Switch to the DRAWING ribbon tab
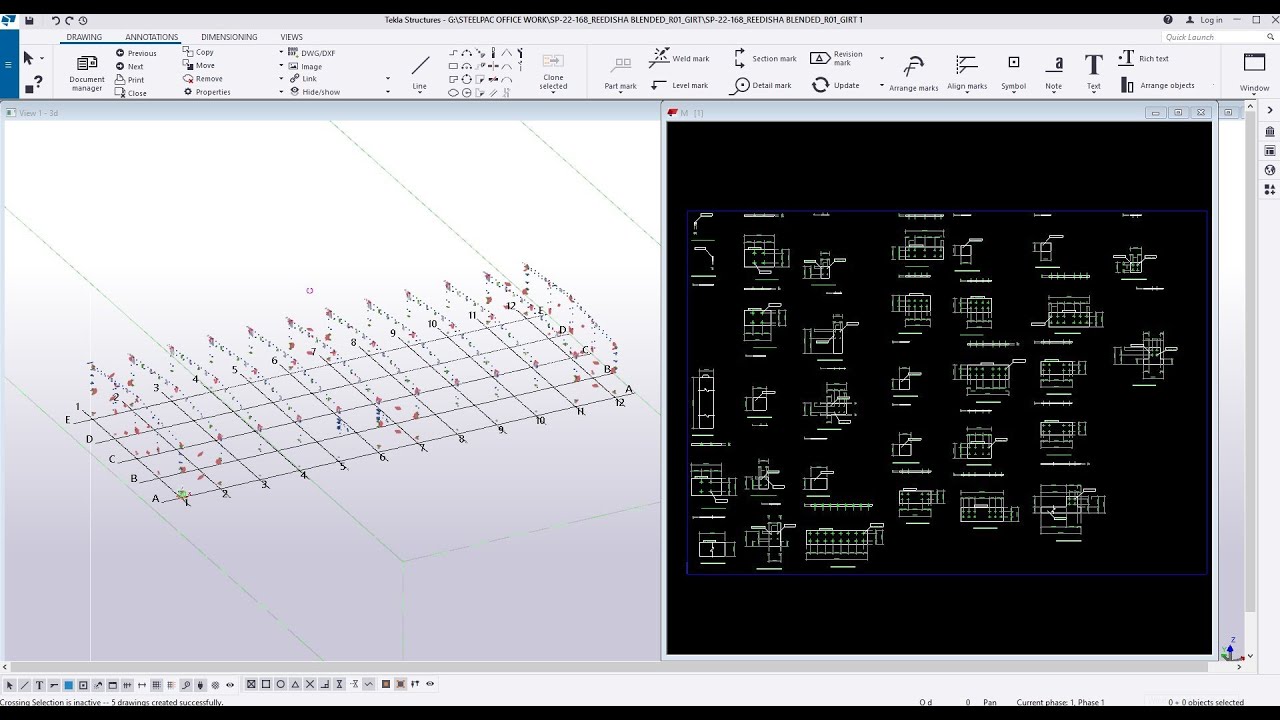The width and height of the screenshot is (1280, 720). pos(84,37)
